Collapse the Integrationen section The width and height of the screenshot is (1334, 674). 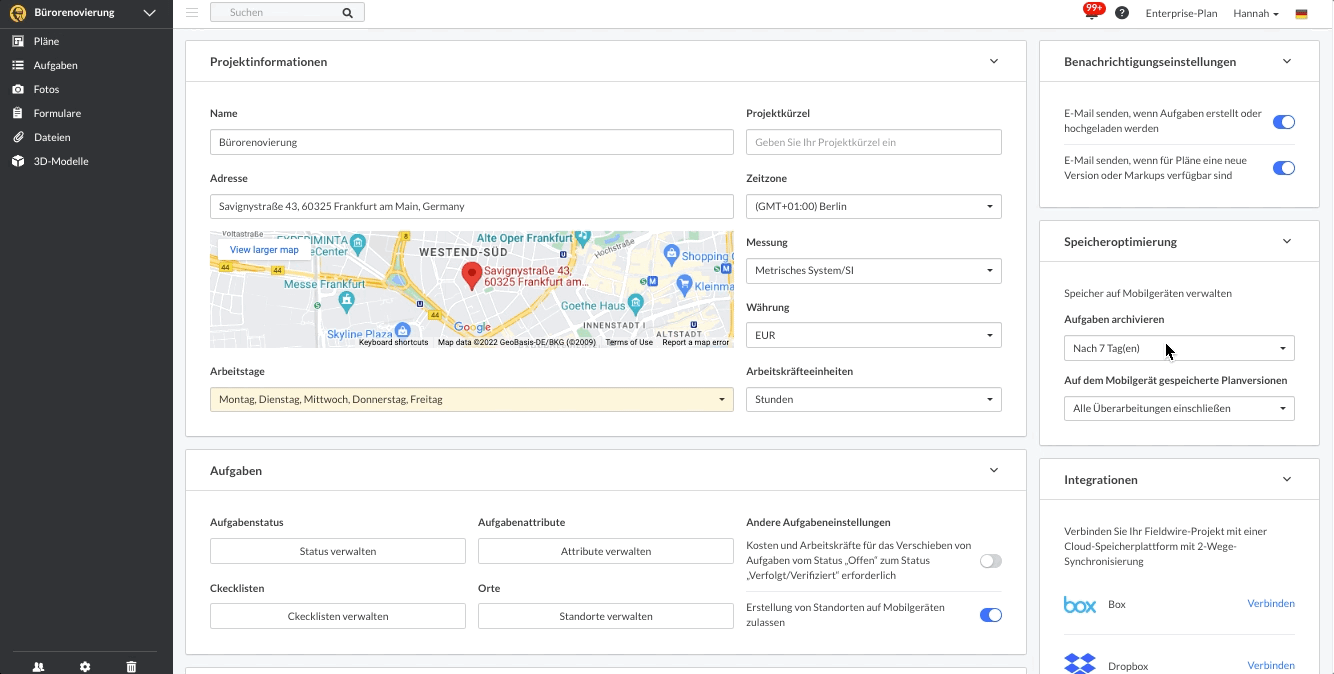click(1287, 479)
